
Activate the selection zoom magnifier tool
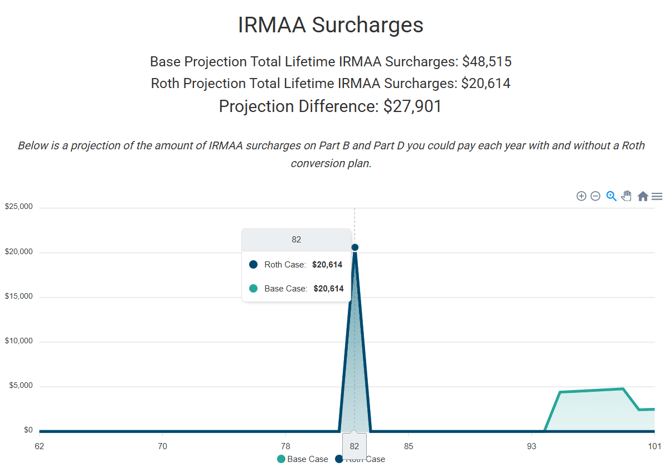click(x=611, y=196)
